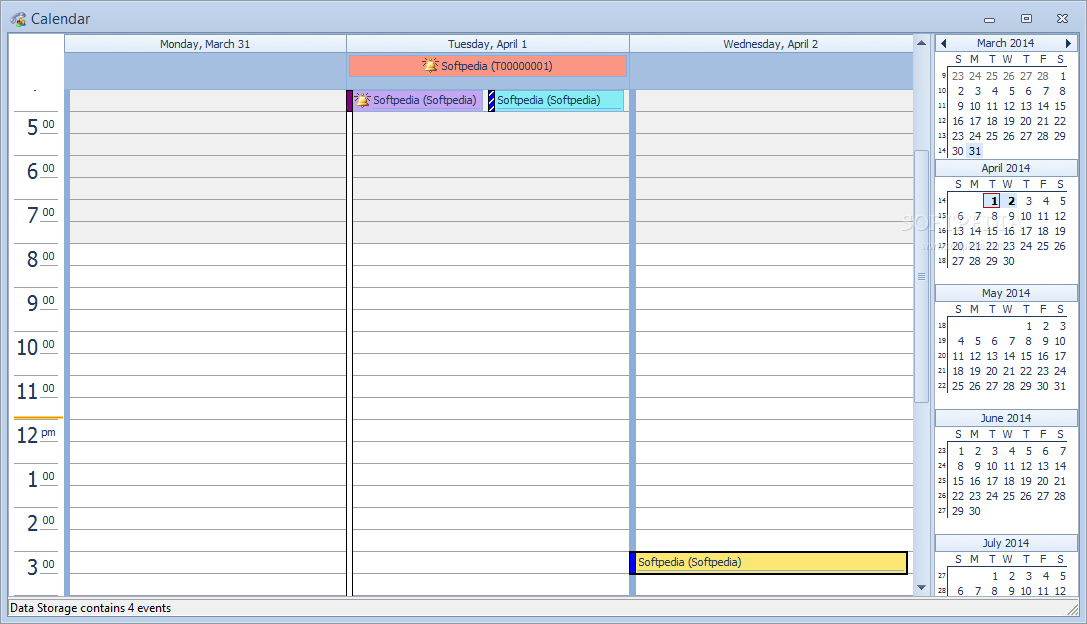Click the March 2014 month header
Viewport: 1087px width, 624px height.
1005,43
